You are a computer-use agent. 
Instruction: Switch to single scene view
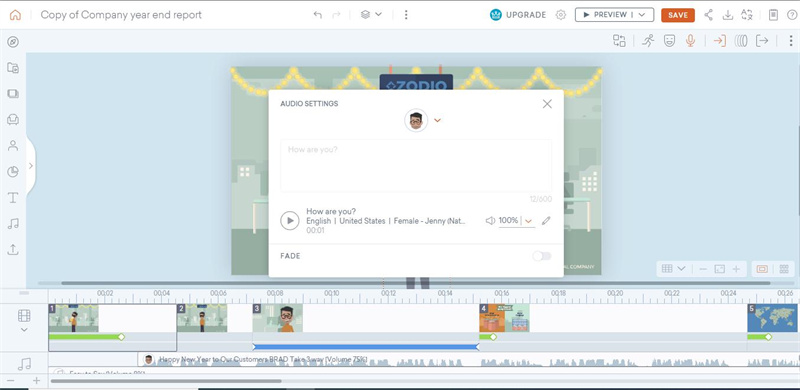pyautogui.click(x=762, y=269)
